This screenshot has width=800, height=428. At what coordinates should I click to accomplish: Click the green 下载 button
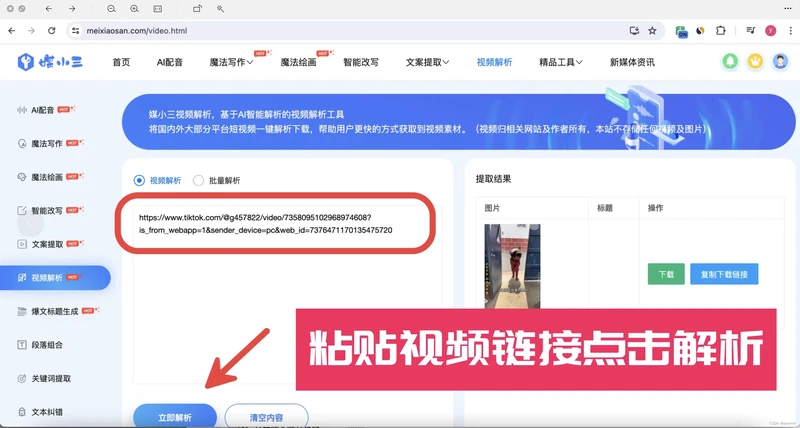[x=666, y=274]
